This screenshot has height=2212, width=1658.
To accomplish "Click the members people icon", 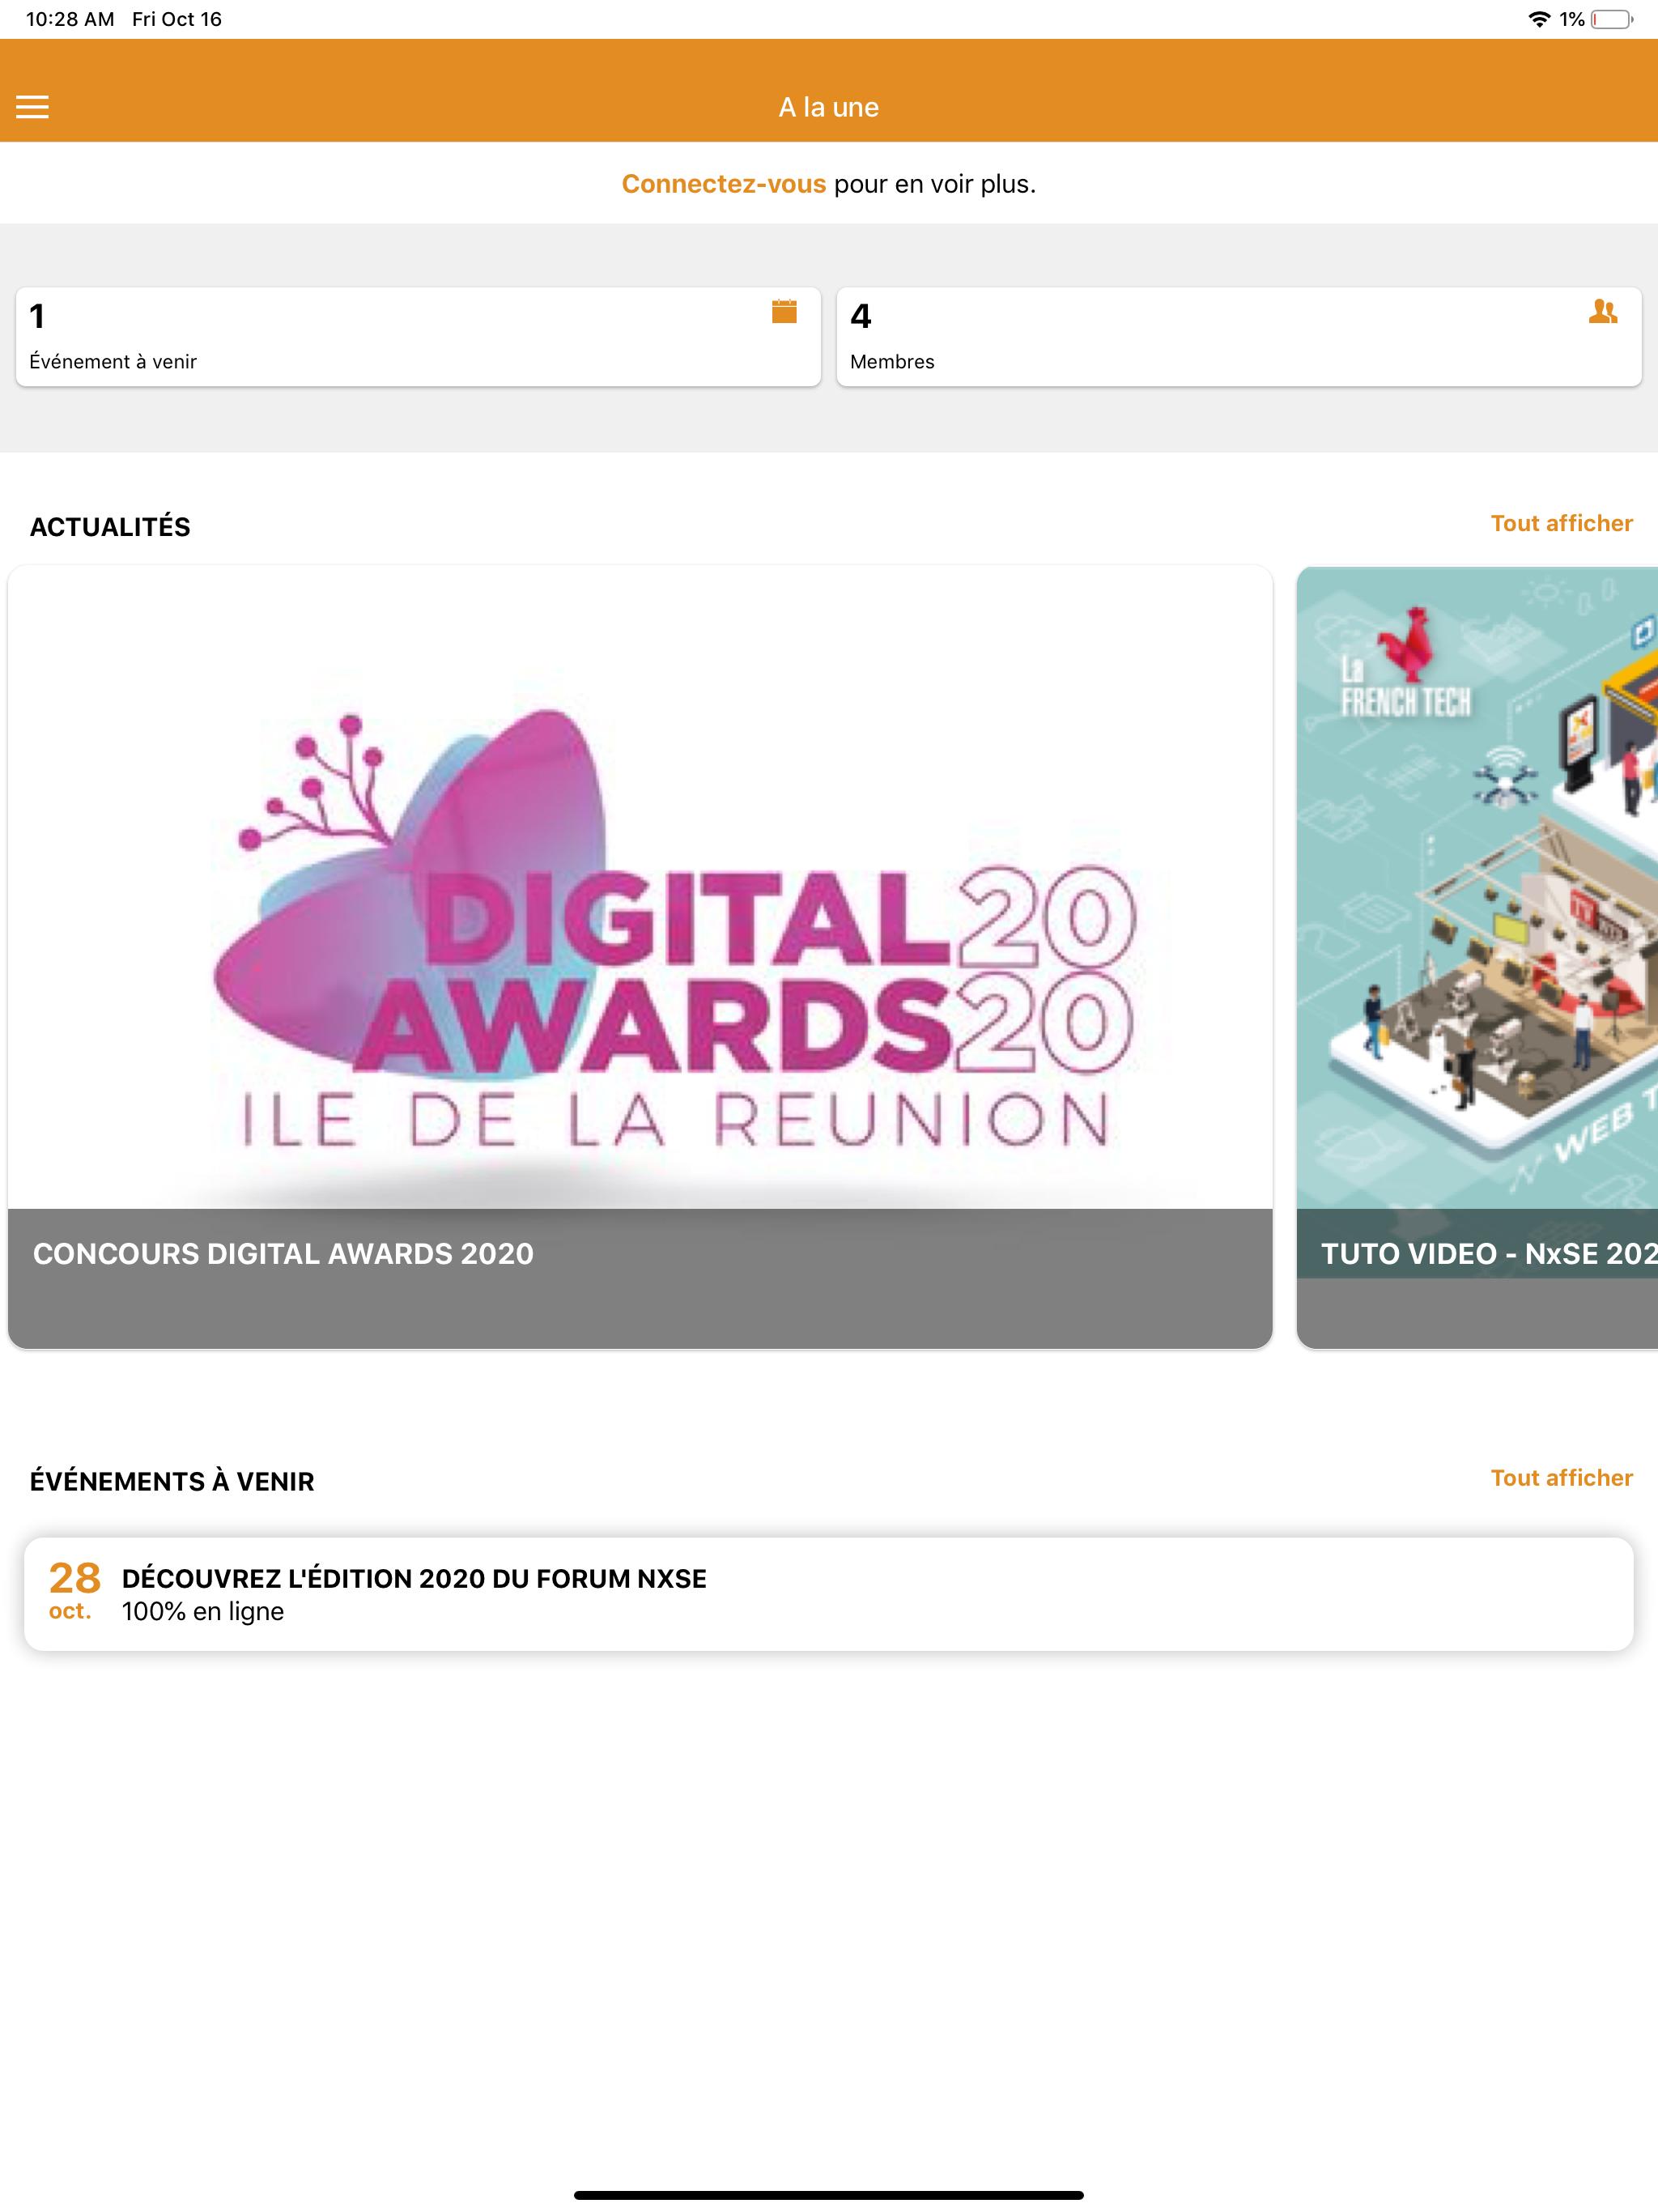I will pyautogui.click(x=1603, y=312).
